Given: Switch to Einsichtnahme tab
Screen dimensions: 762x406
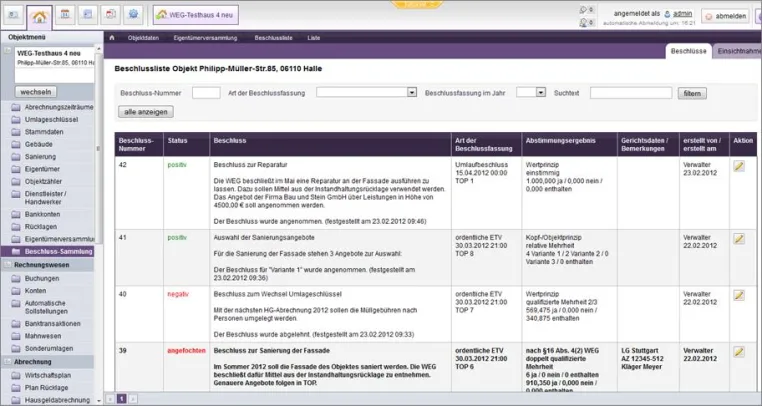Looking at the screenshot, I should (x=738, y=51).
